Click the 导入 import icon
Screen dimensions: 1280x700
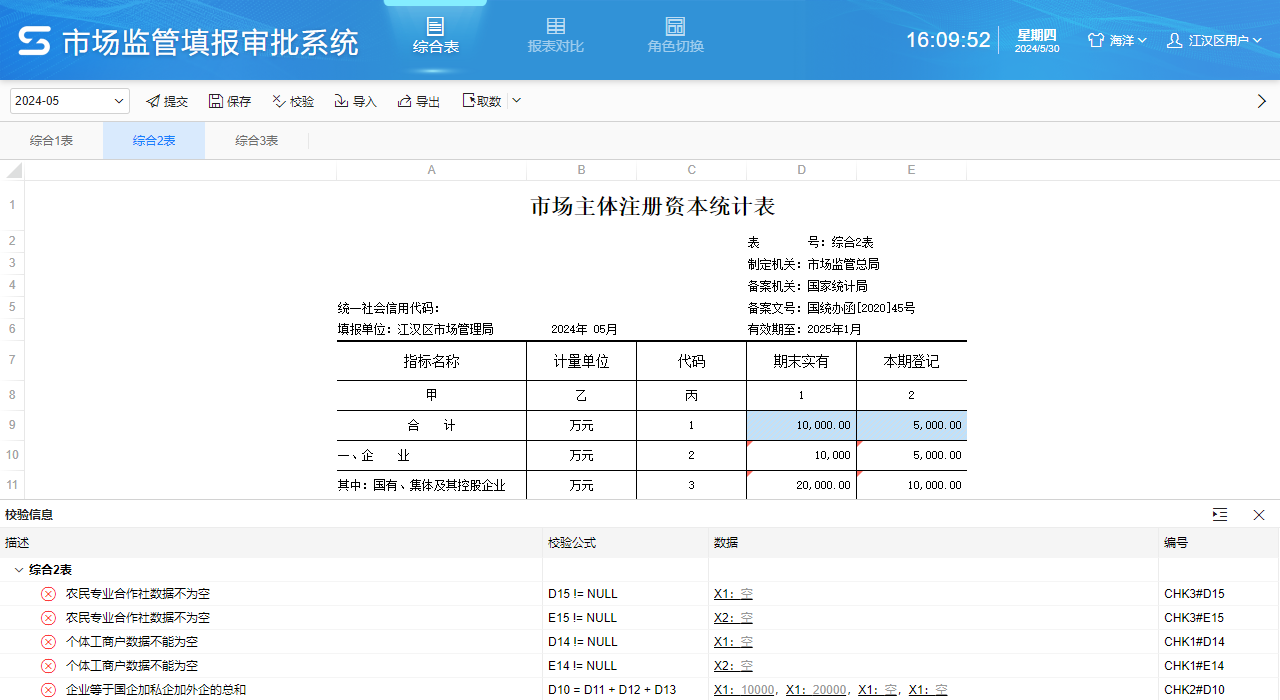[341, 100]
